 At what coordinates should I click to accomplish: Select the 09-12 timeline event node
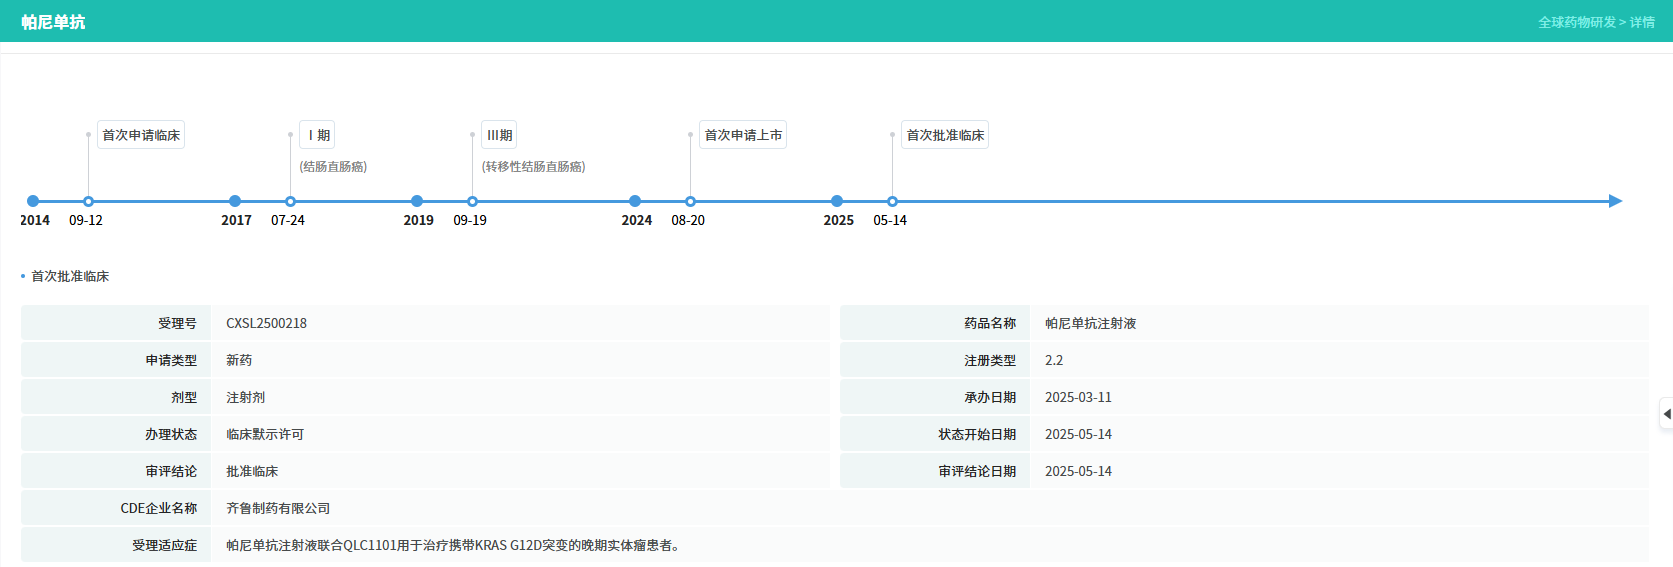(x=88, y=201)
